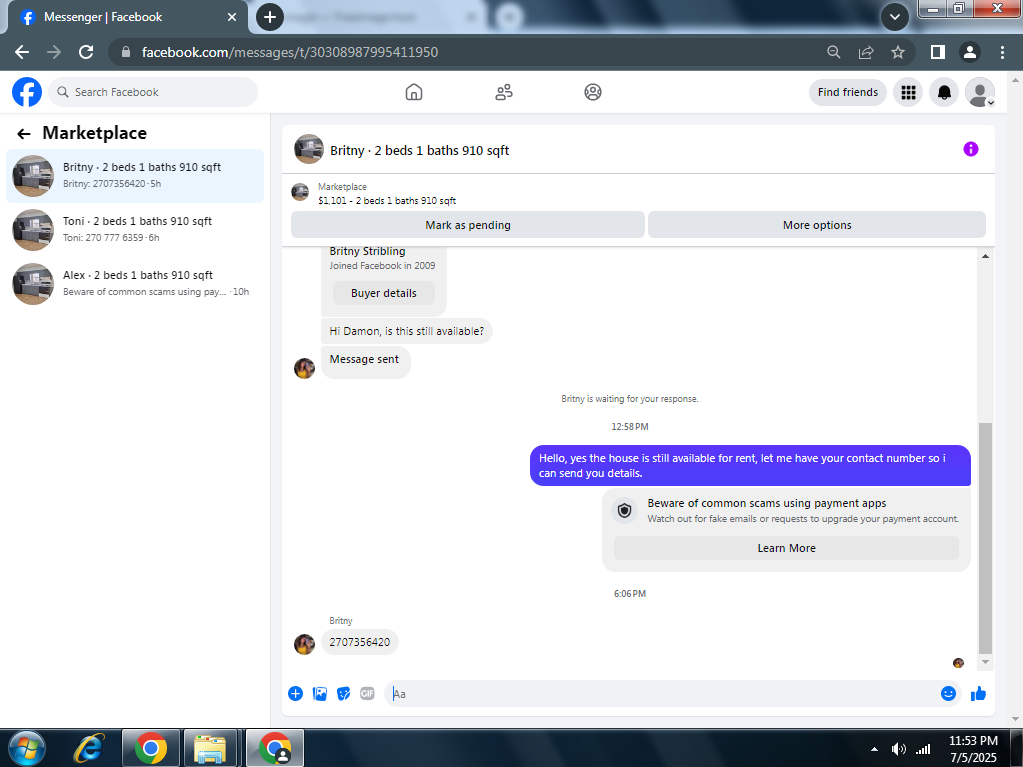Viewport: 1023px width, 767px height.
Task: Attach a photo with the image icon
Action: click(x=320, y=693)
